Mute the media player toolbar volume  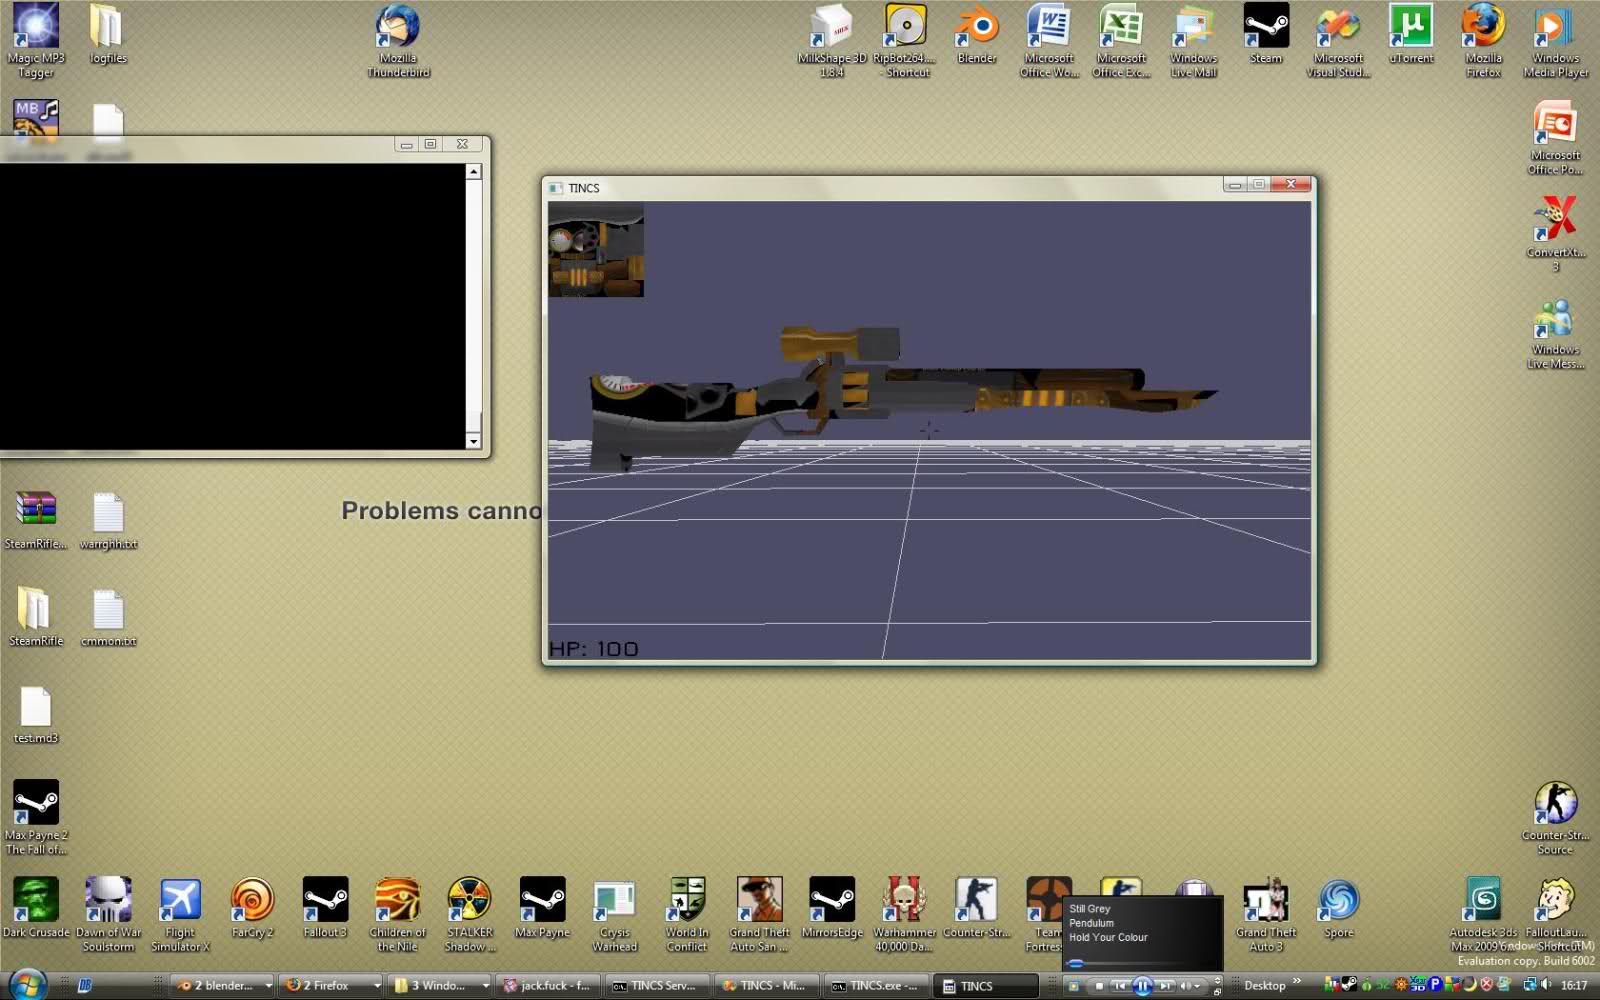[x=1186, y=986]
